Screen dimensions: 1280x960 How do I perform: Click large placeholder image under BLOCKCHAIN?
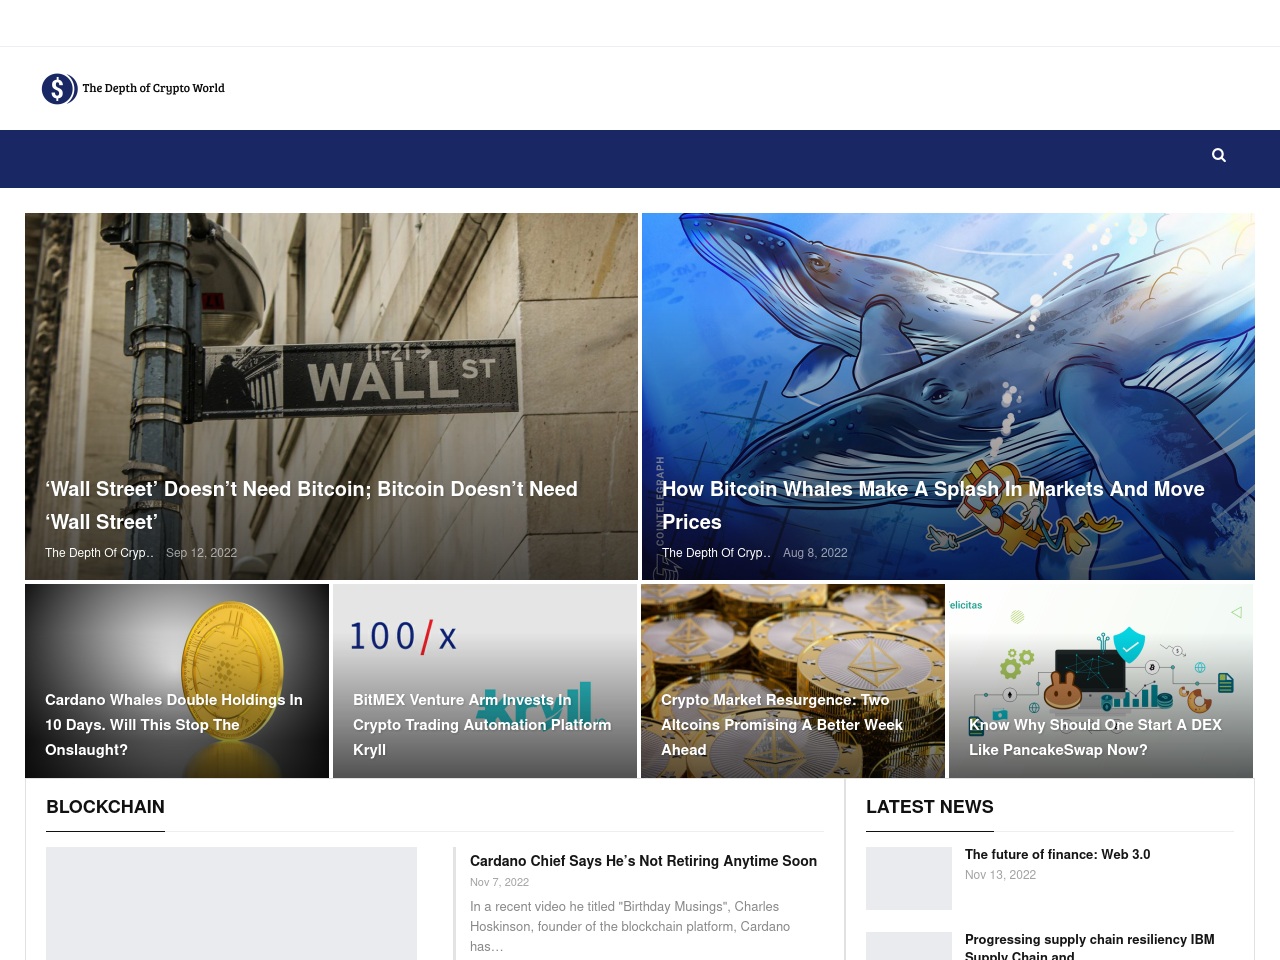pyautogui.click(x=231, y=903)
